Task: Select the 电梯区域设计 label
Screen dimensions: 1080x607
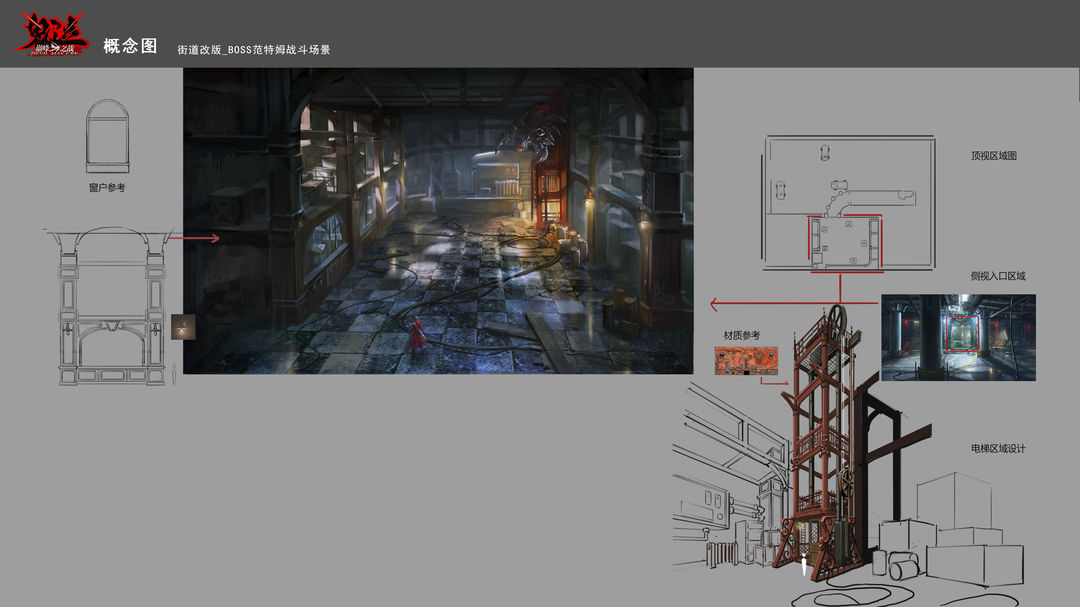Action: tap(997, 449)
